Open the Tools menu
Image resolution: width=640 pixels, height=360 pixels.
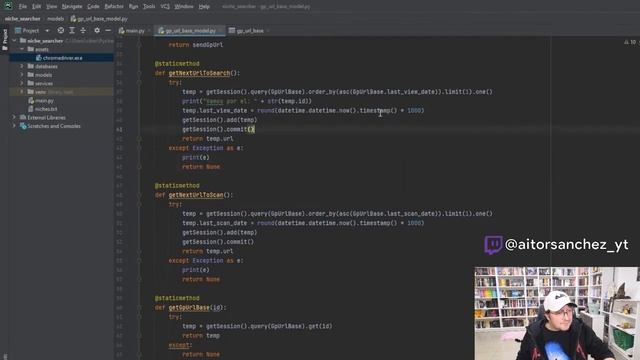pyautogui.click(x=149, y=7)
